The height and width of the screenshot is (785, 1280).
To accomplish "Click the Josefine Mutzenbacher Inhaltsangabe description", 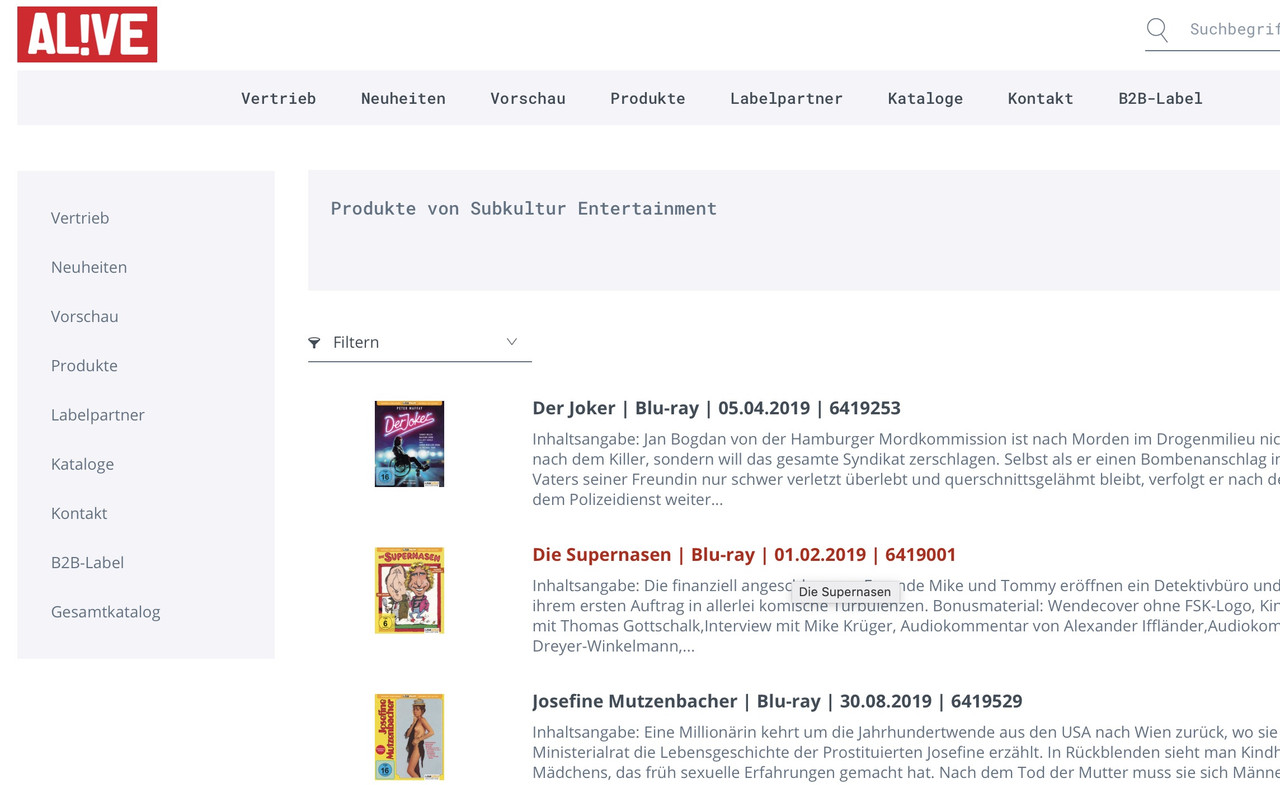I will (906, 753).
